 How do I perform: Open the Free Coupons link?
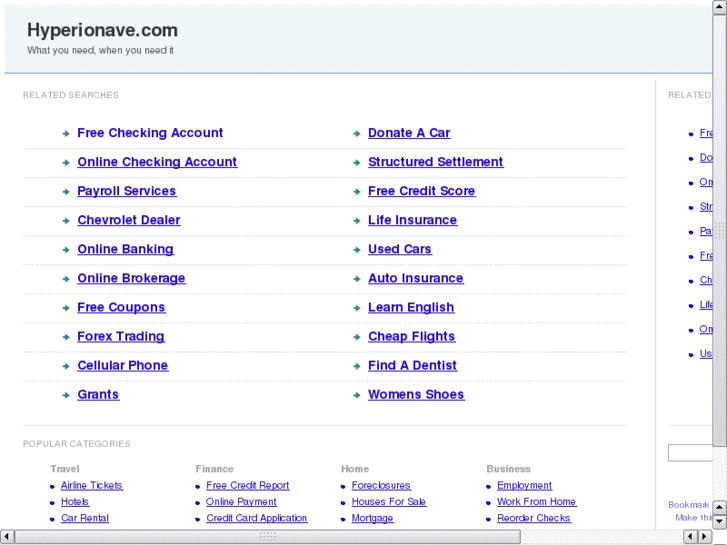click(121, 308)
